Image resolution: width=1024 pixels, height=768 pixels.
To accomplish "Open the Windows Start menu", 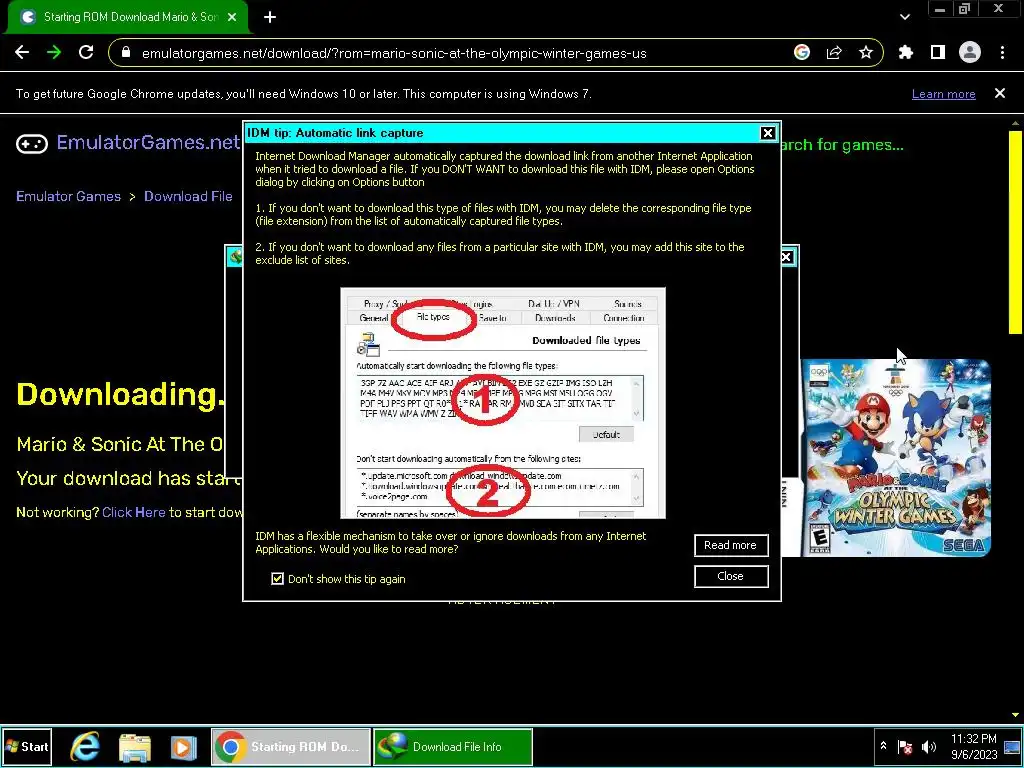I will click(x=27, y=746).
